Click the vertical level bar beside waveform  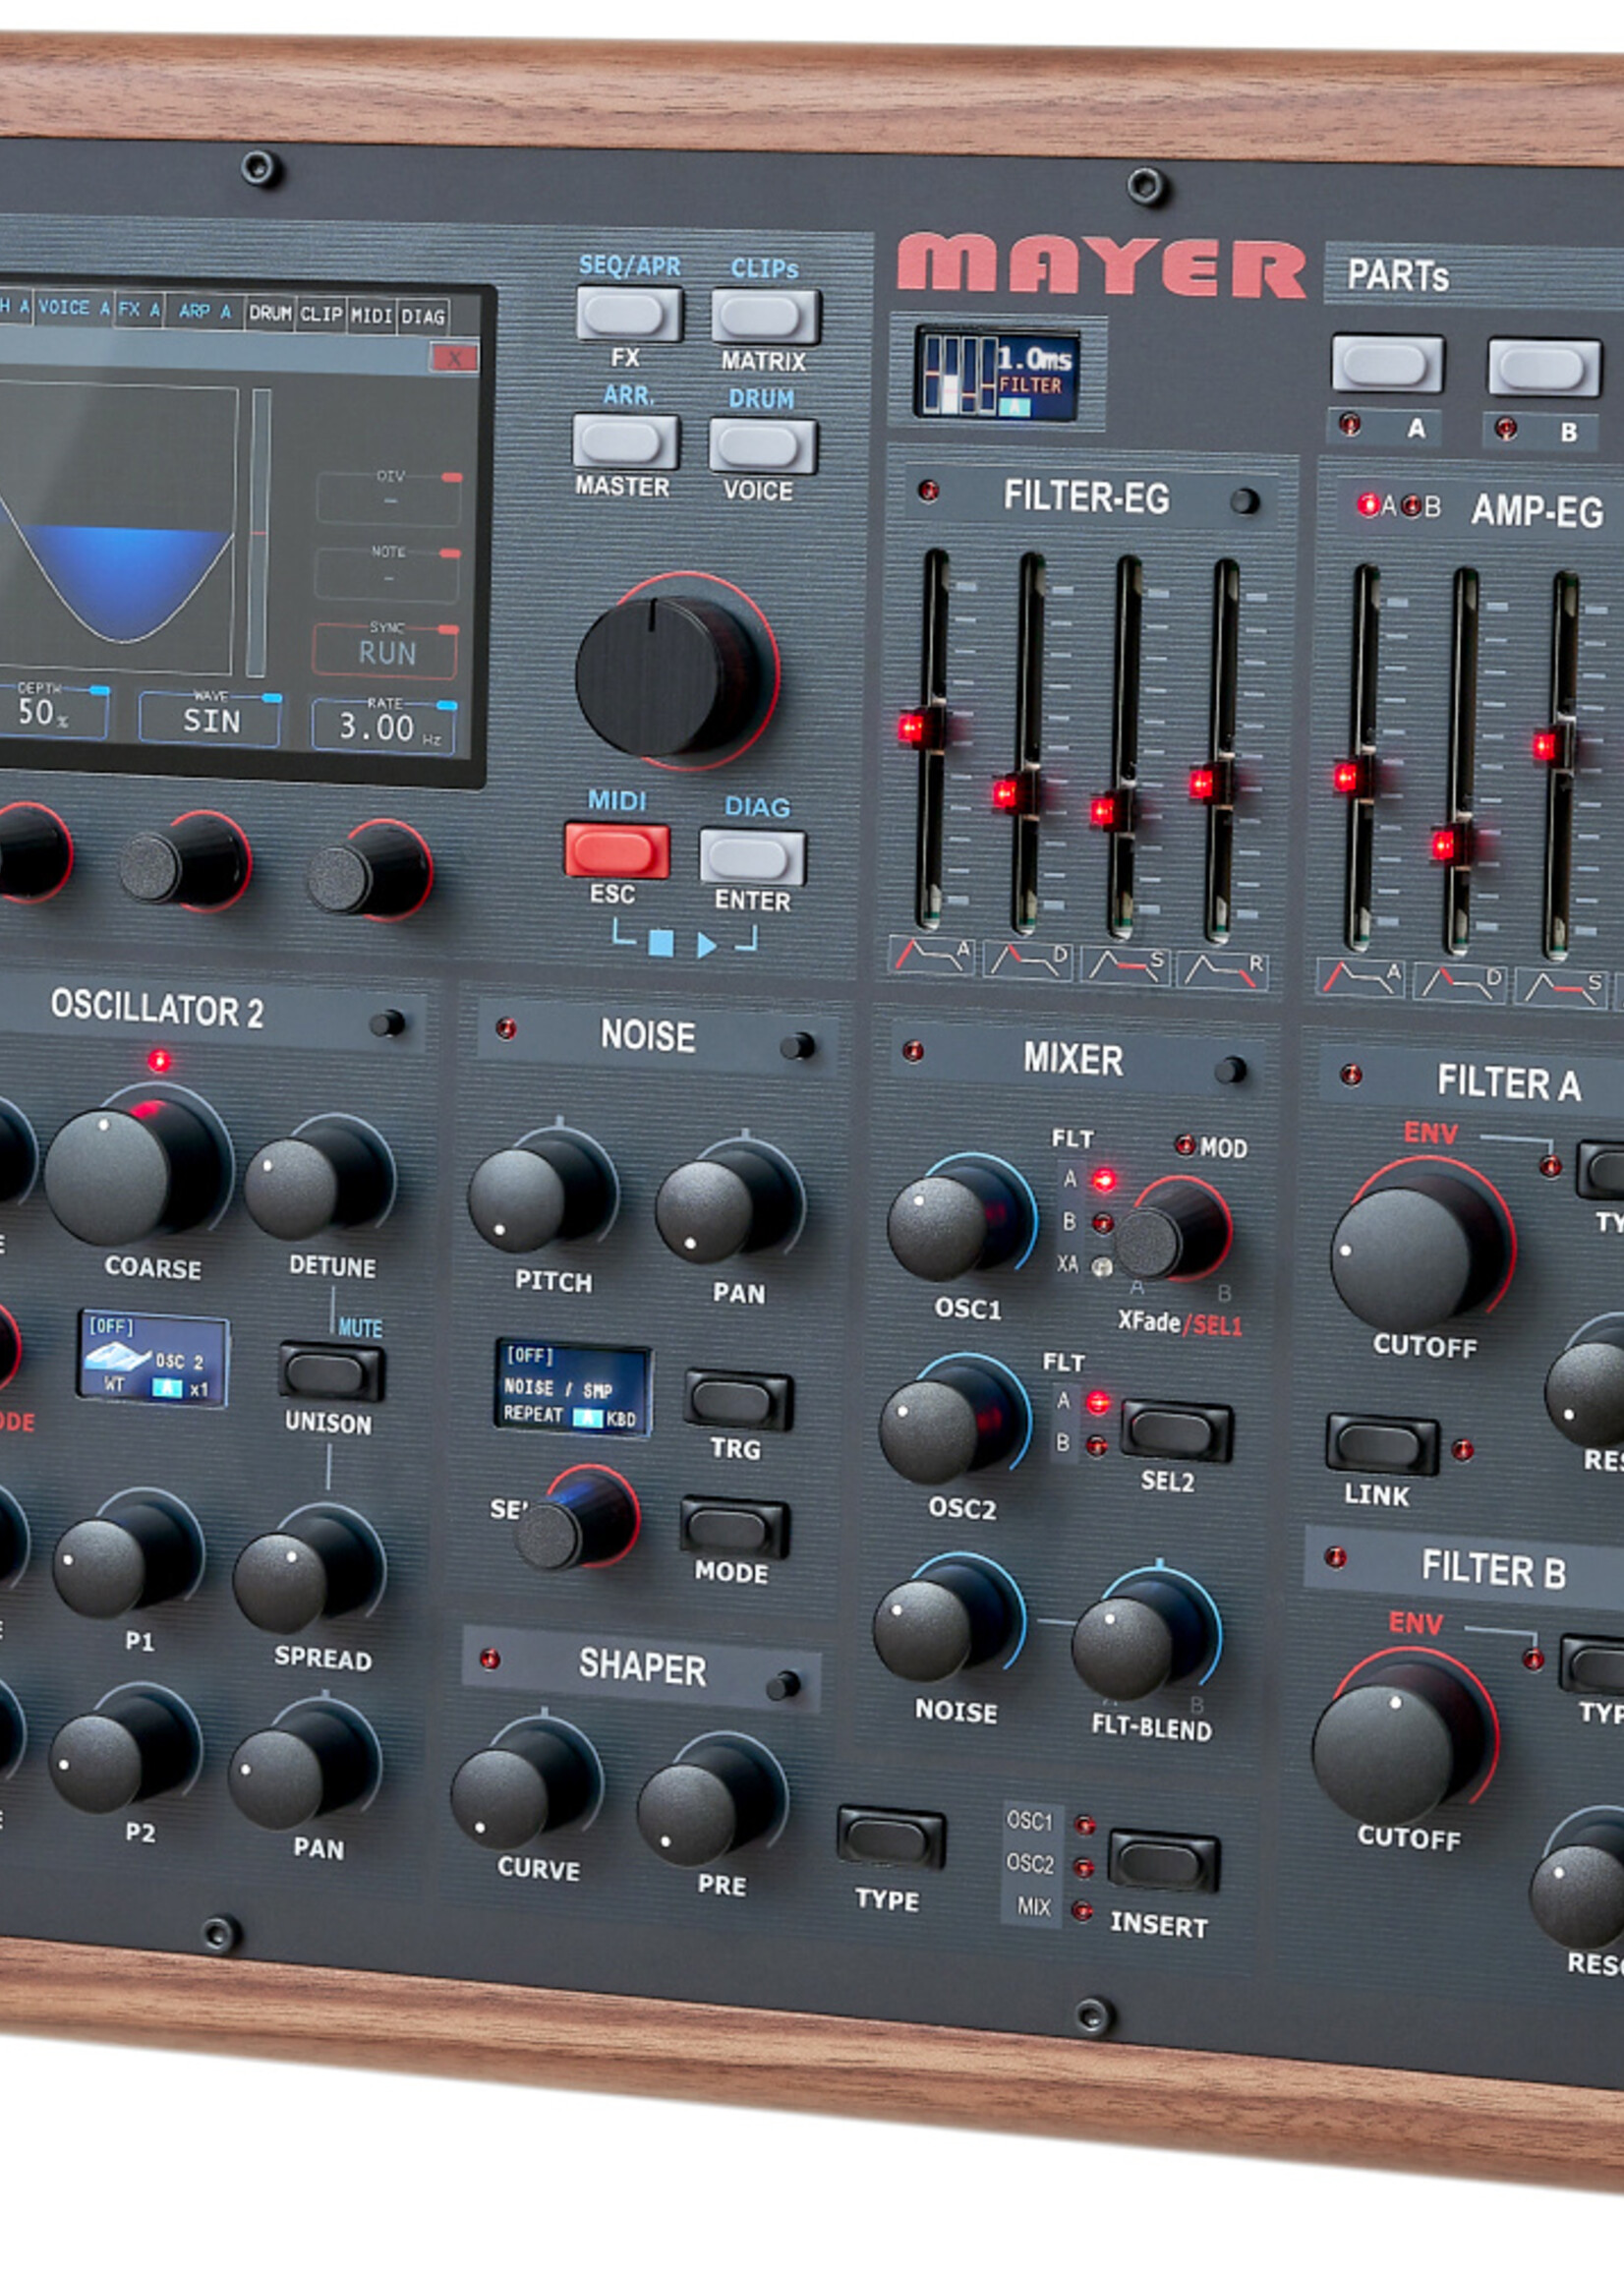(x=258, y=533)
